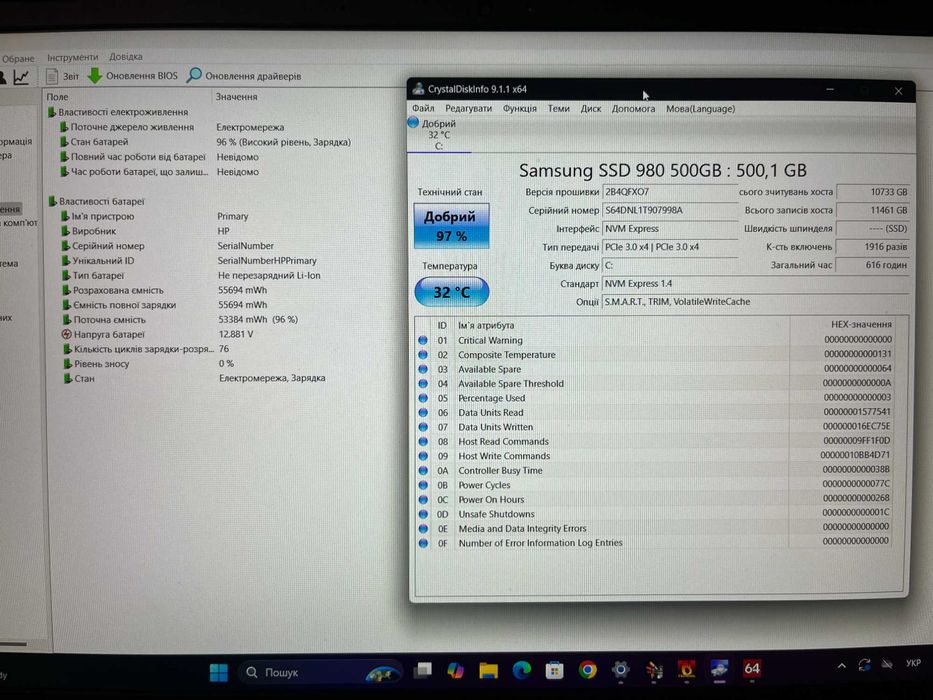Click the CrystalDiskInfo title bar app icon
Screen dimensions: 933x700
tap(418, 89)
